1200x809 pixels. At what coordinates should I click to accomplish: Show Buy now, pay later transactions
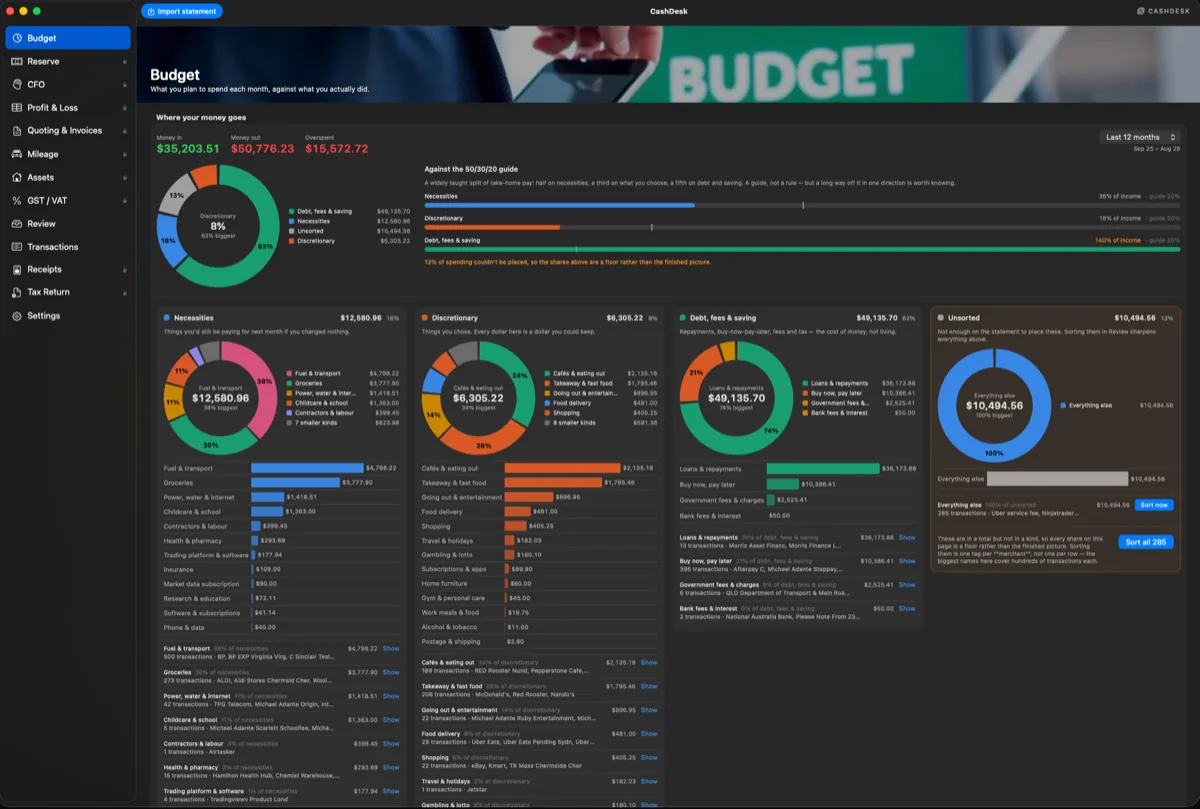click(x=907, y=561)
